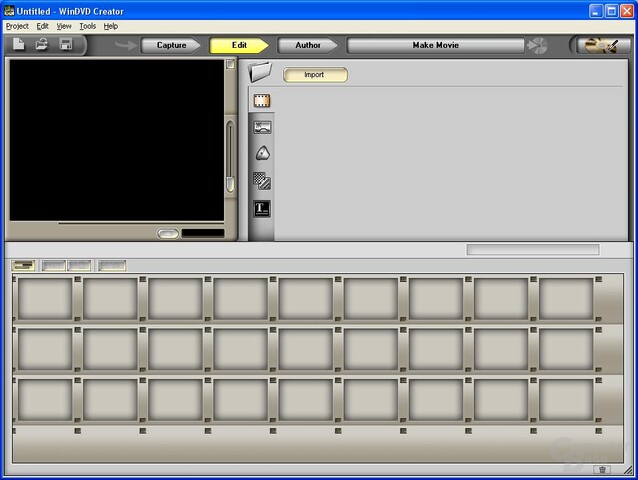Open the disc and paintbrush utility icon
Screen dimensions: 638x480
point(601,46)
